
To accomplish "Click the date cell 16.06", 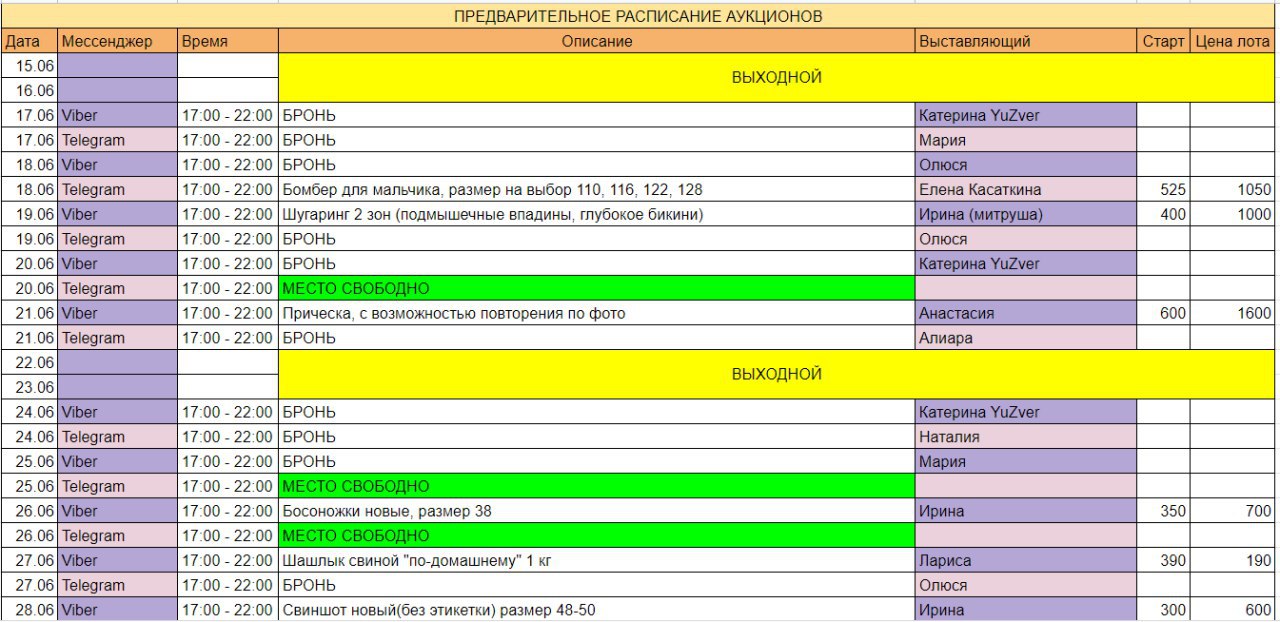I will coord(29,91).
